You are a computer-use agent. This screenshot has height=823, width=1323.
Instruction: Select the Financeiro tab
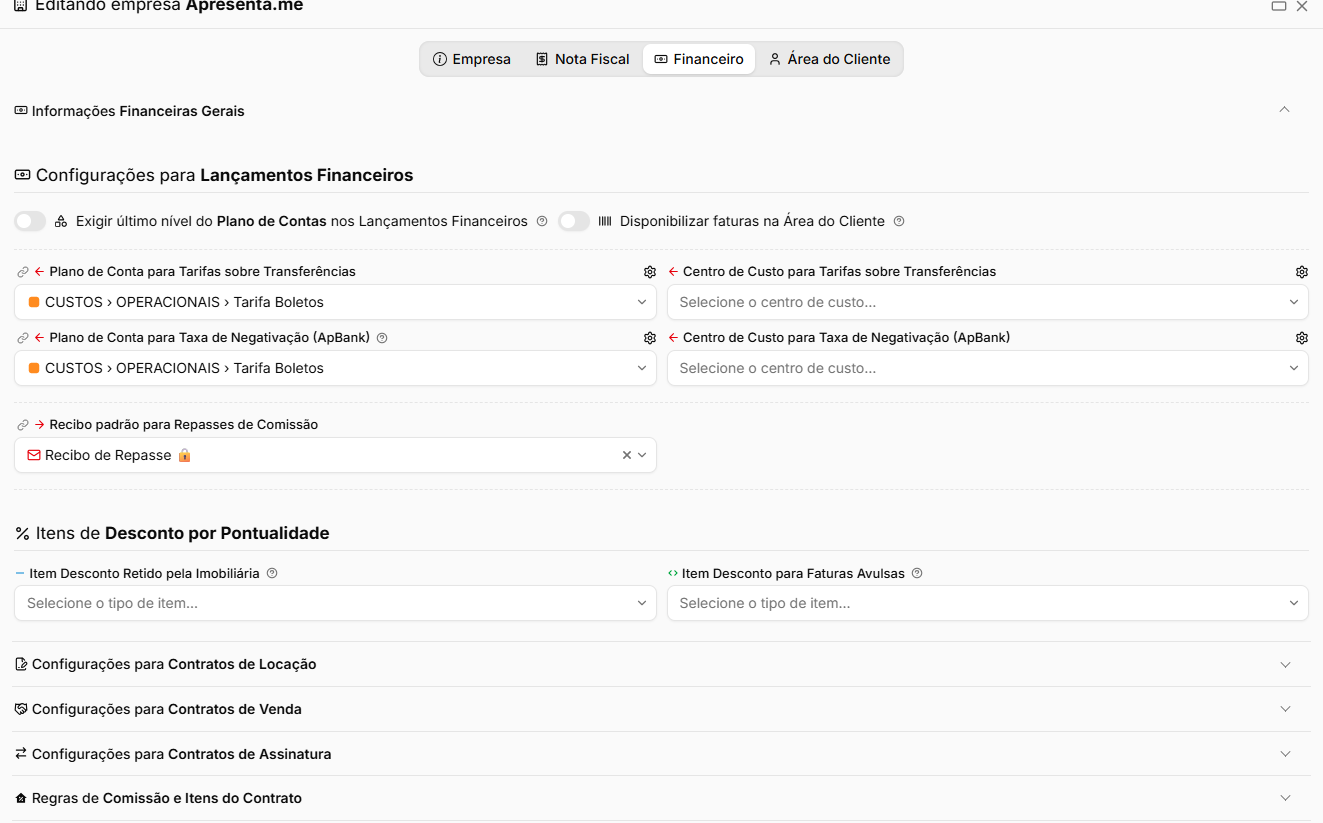(699, 59)
